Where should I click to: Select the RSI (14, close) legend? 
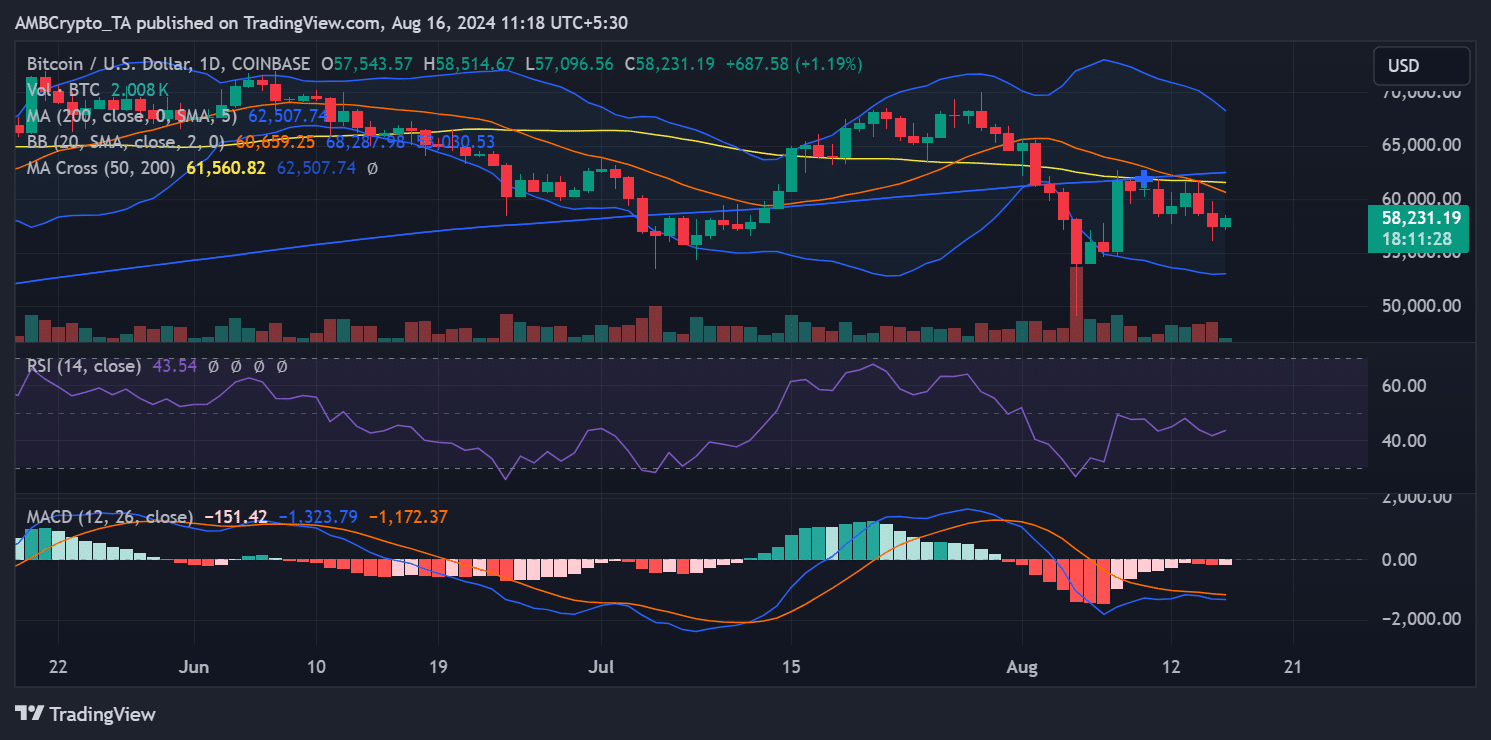pyautogui.click(x=84, y=366)
